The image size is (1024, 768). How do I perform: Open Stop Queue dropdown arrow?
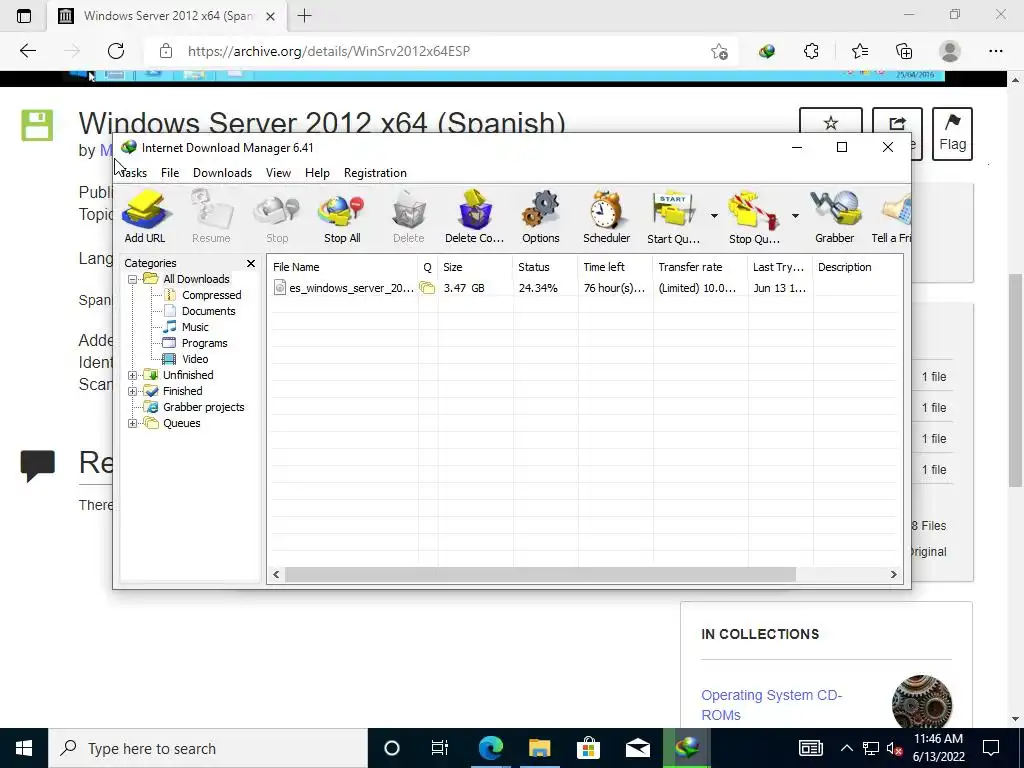point(795,216)
